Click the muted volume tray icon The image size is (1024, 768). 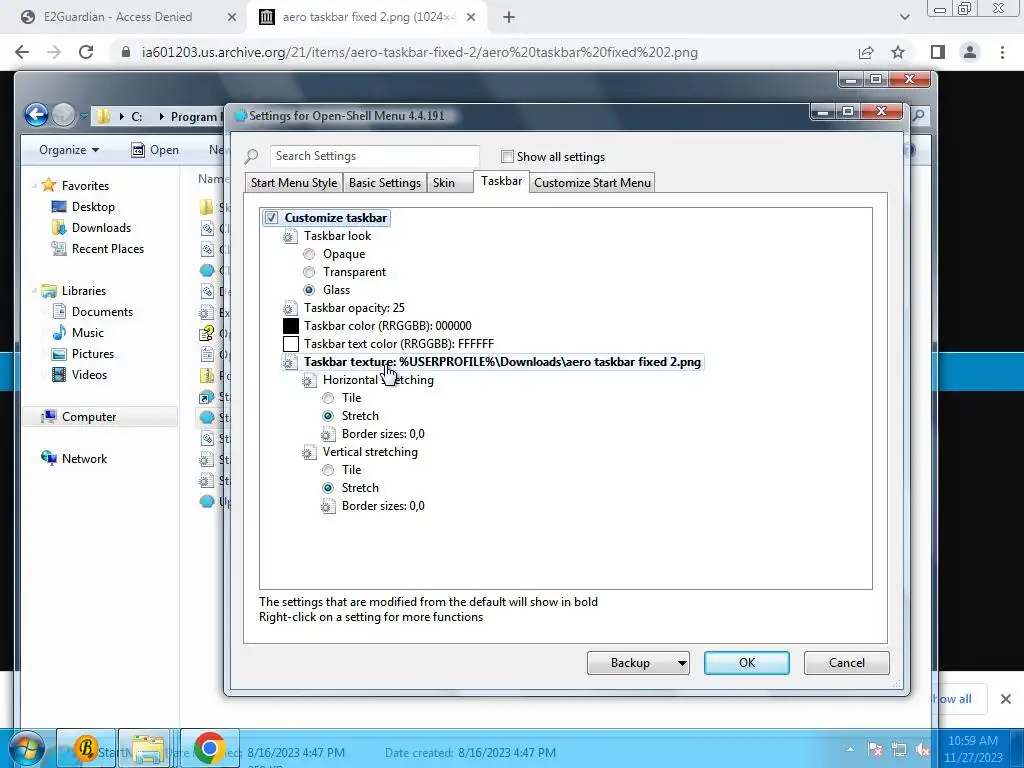click(x=922, y=750)
